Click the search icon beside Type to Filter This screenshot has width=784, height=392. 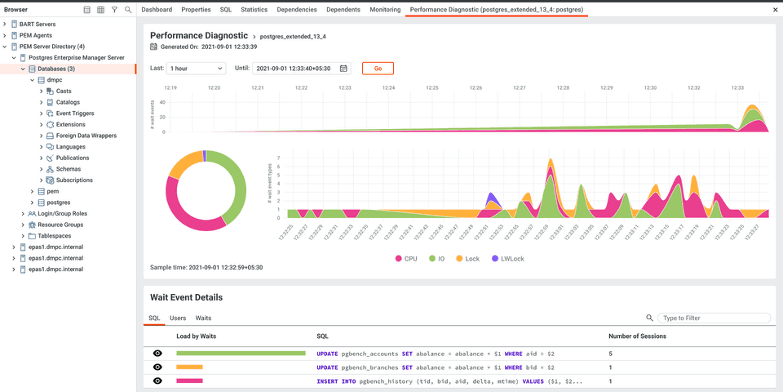pyautogui.click(x=650, y=318)
